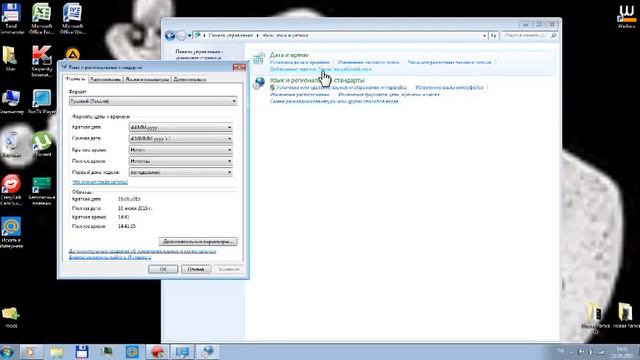The height and width of the screenshot is (360, 640).
Task: Switch to the Location tab
Action: point(105,79)
